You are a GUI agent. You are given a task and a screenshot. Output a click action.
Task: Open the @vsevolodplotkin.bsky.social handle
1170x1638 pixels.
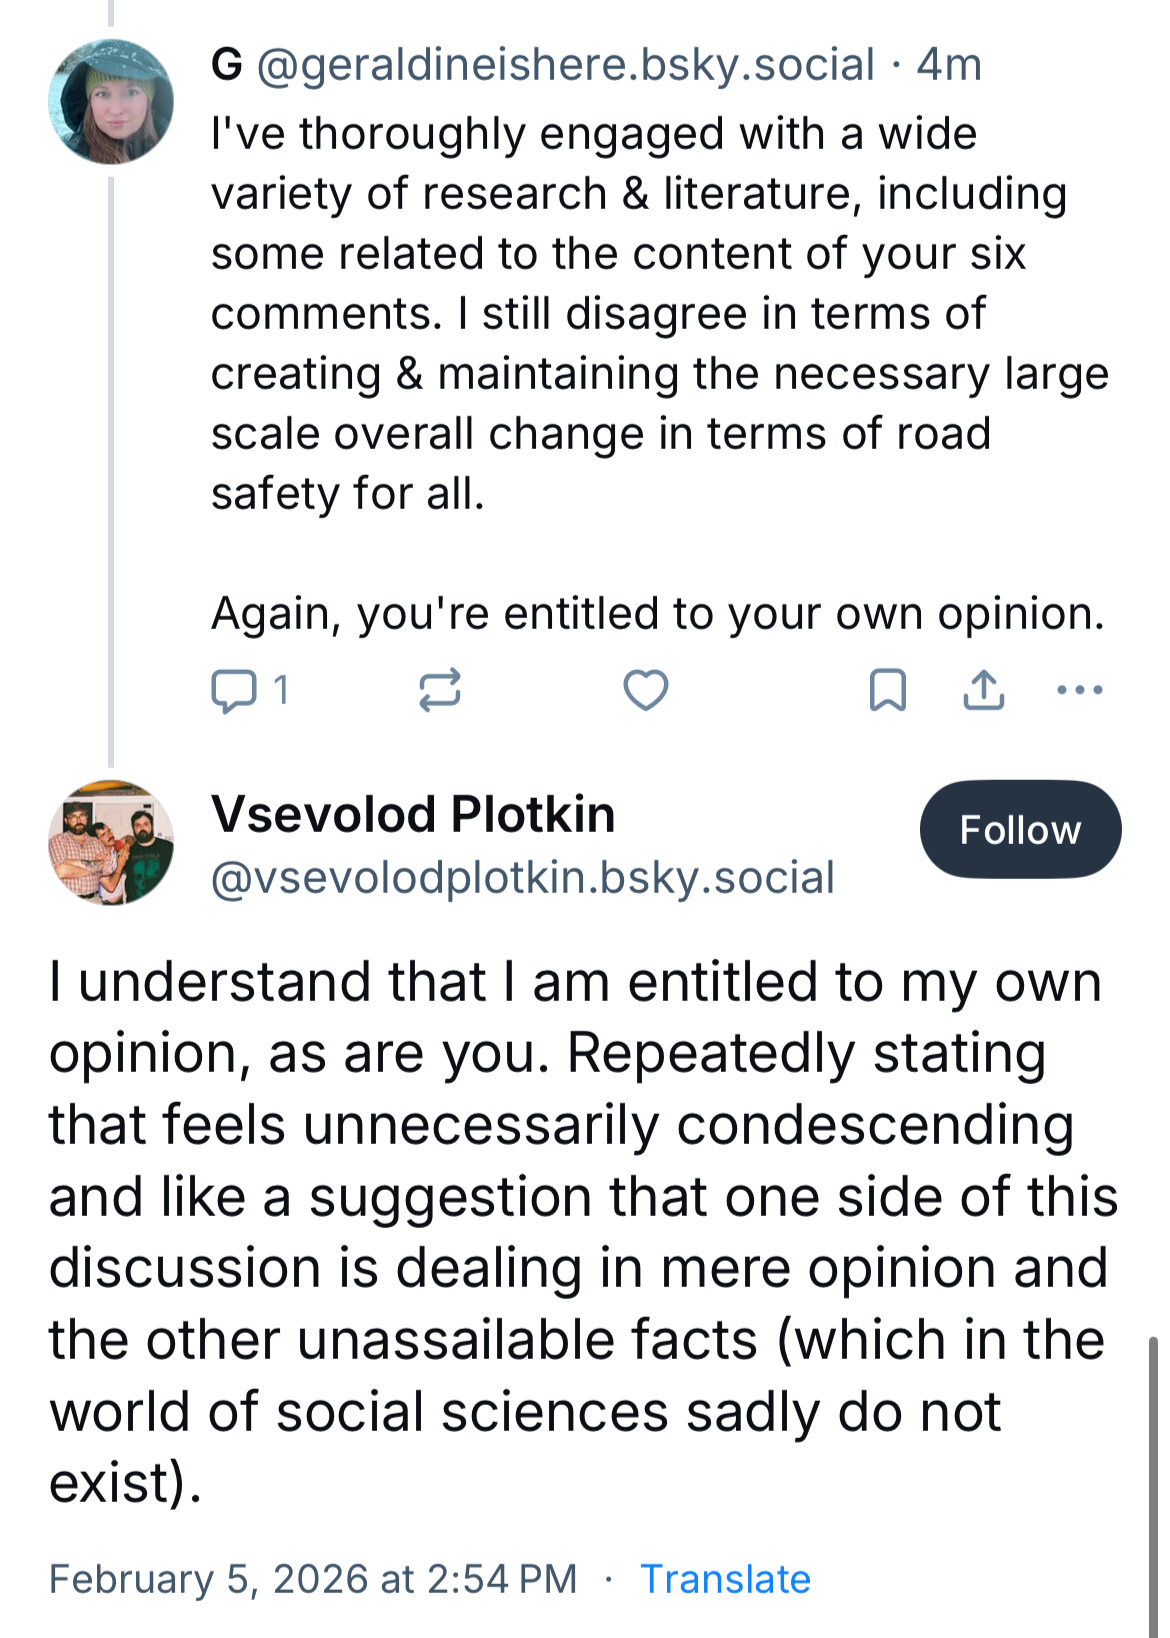(x=523, y=878)
